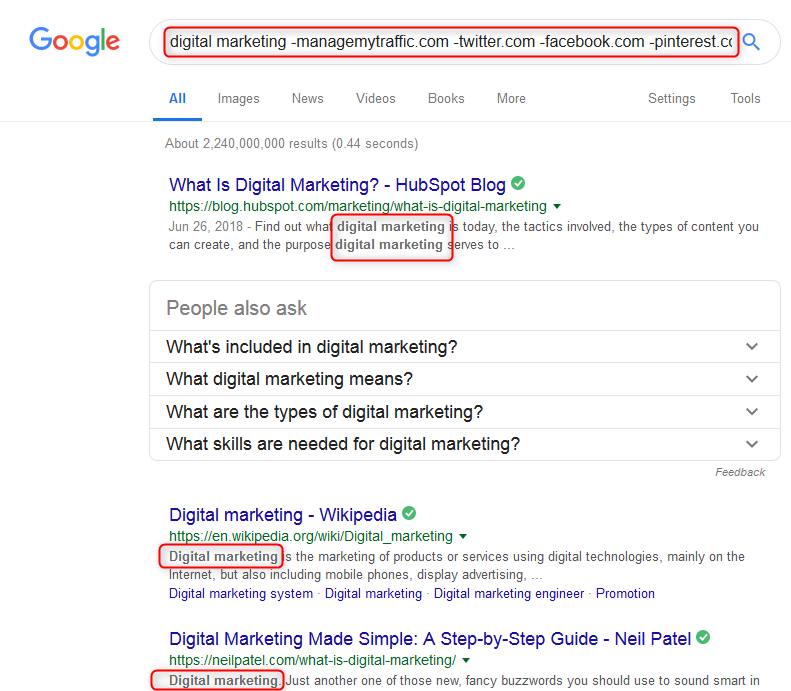Open the search Settings menu

pyautogui.click(x=671, y=98)
